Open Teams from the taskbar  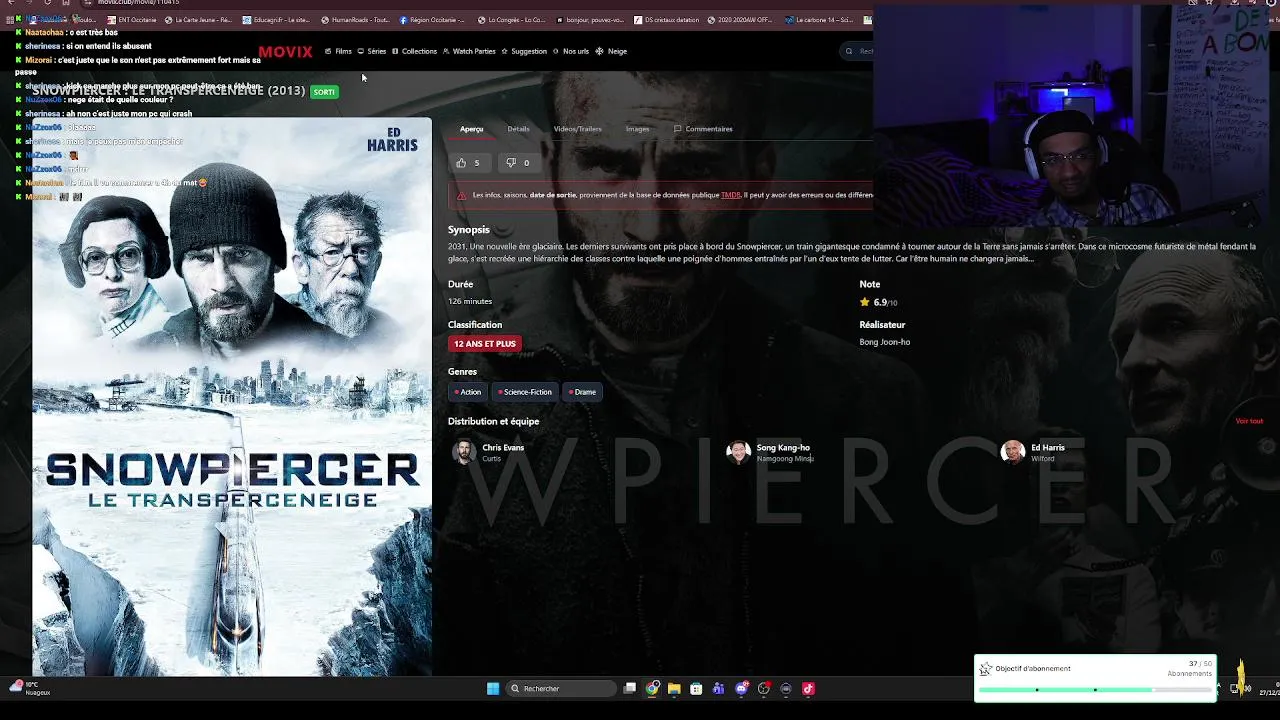click(718, 689)
